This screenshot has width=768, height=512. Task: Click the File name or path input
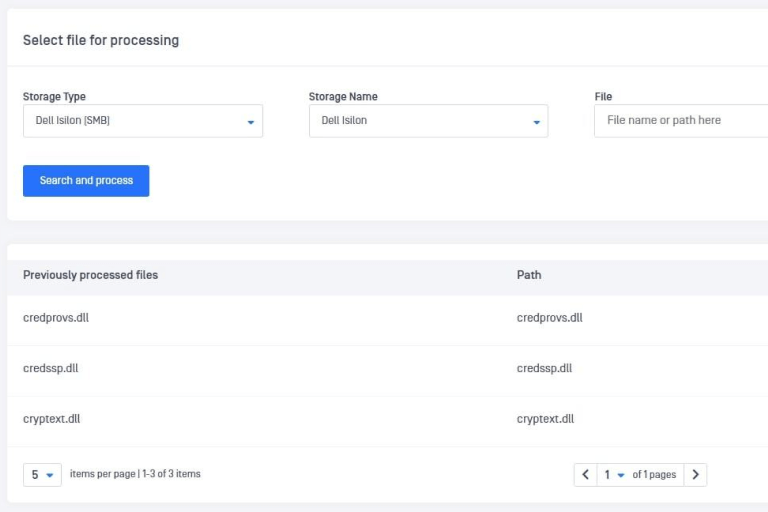click(680, 121)
